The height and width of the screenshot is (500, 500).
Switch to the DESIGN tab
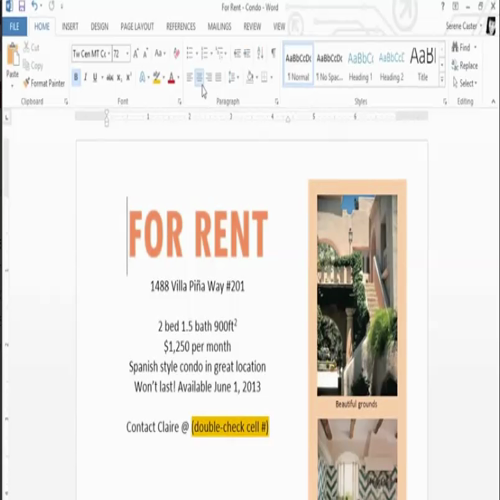(x=99, y=26)
